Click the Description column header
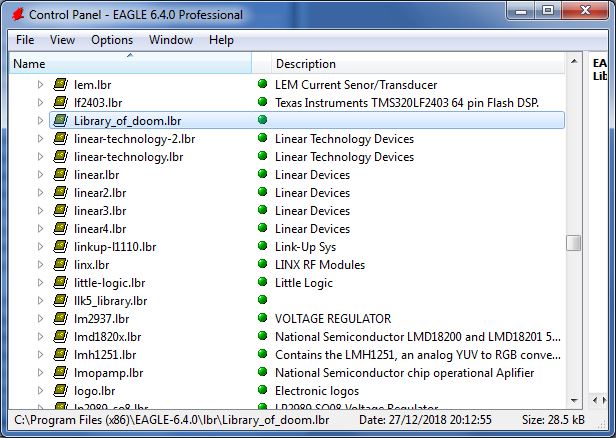The height and width of the screenshot is (438, 616). coord(418,63)
